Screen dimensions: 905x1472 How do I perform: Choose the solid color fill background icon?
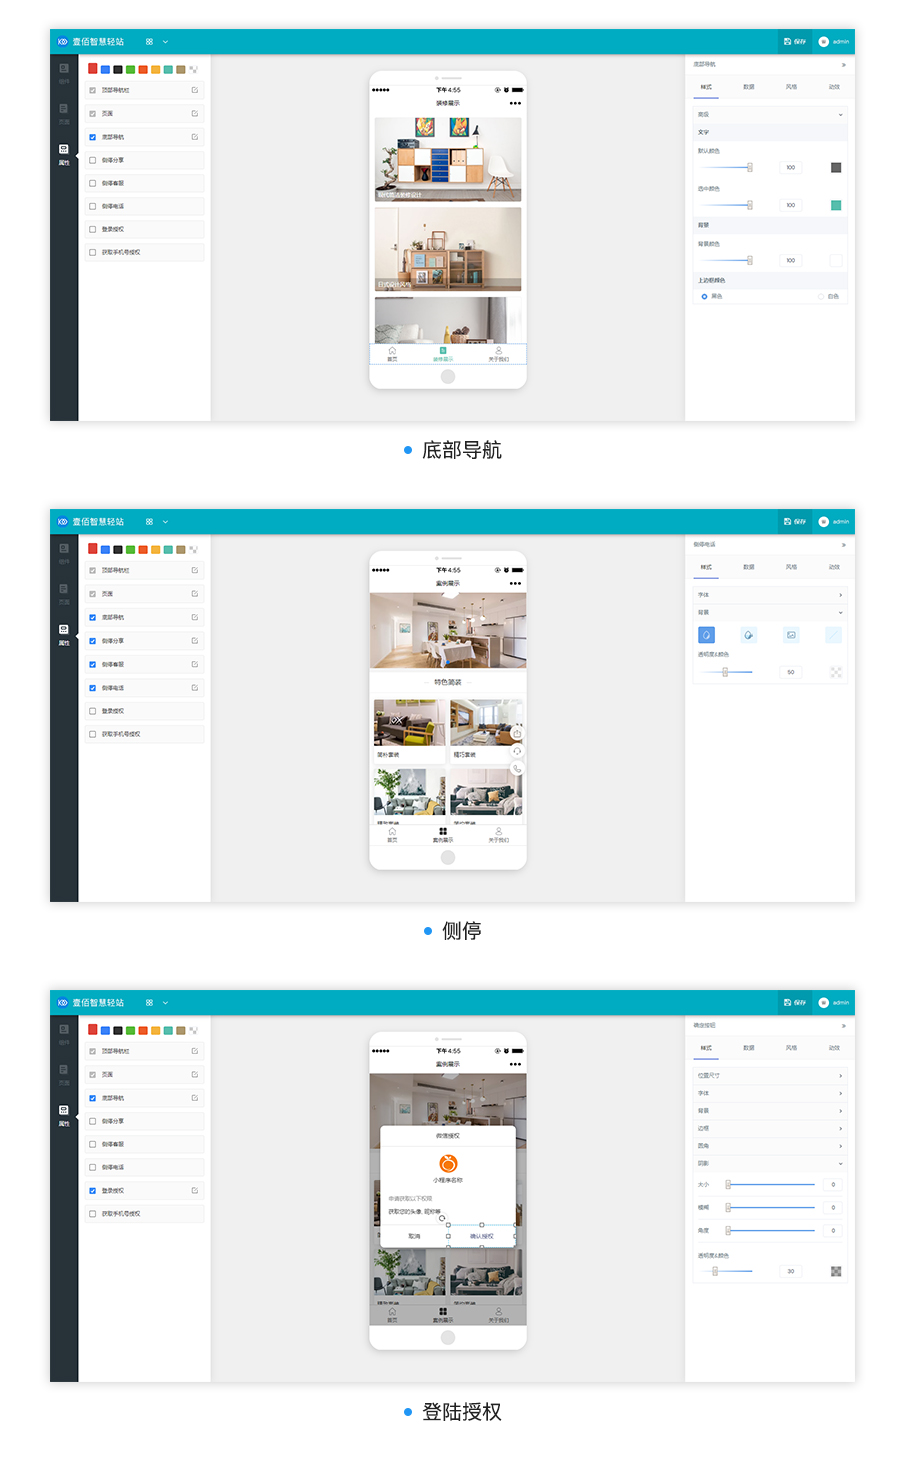click(706, 635)
